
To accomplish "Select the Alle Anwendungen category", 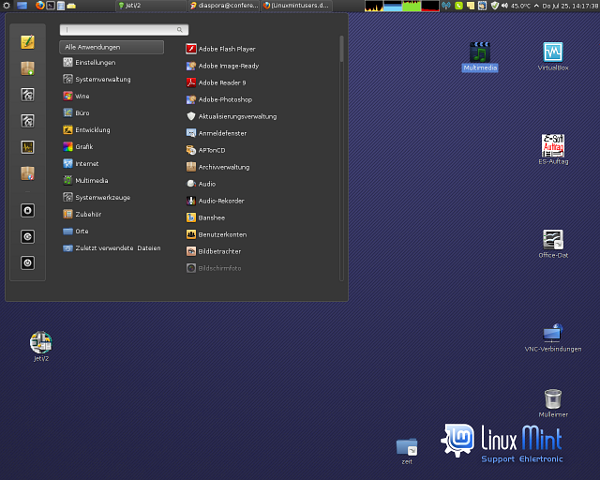I will coord(111,47).
